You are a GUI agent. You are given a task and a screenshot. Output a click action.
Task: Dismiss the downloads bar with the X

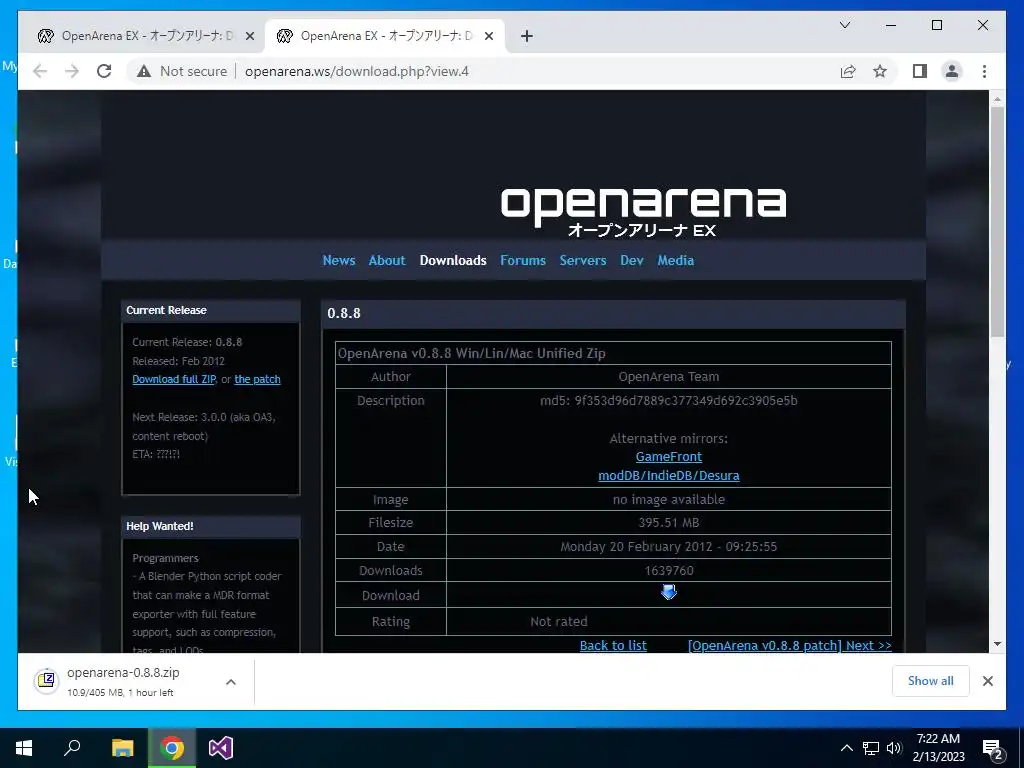tap(987, 681)
